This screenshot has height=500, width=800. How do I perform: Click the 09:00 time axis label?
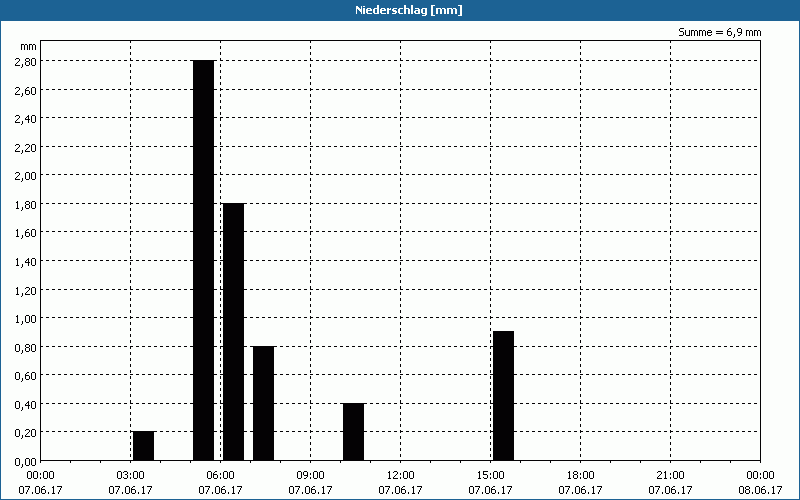click(310, 476)
